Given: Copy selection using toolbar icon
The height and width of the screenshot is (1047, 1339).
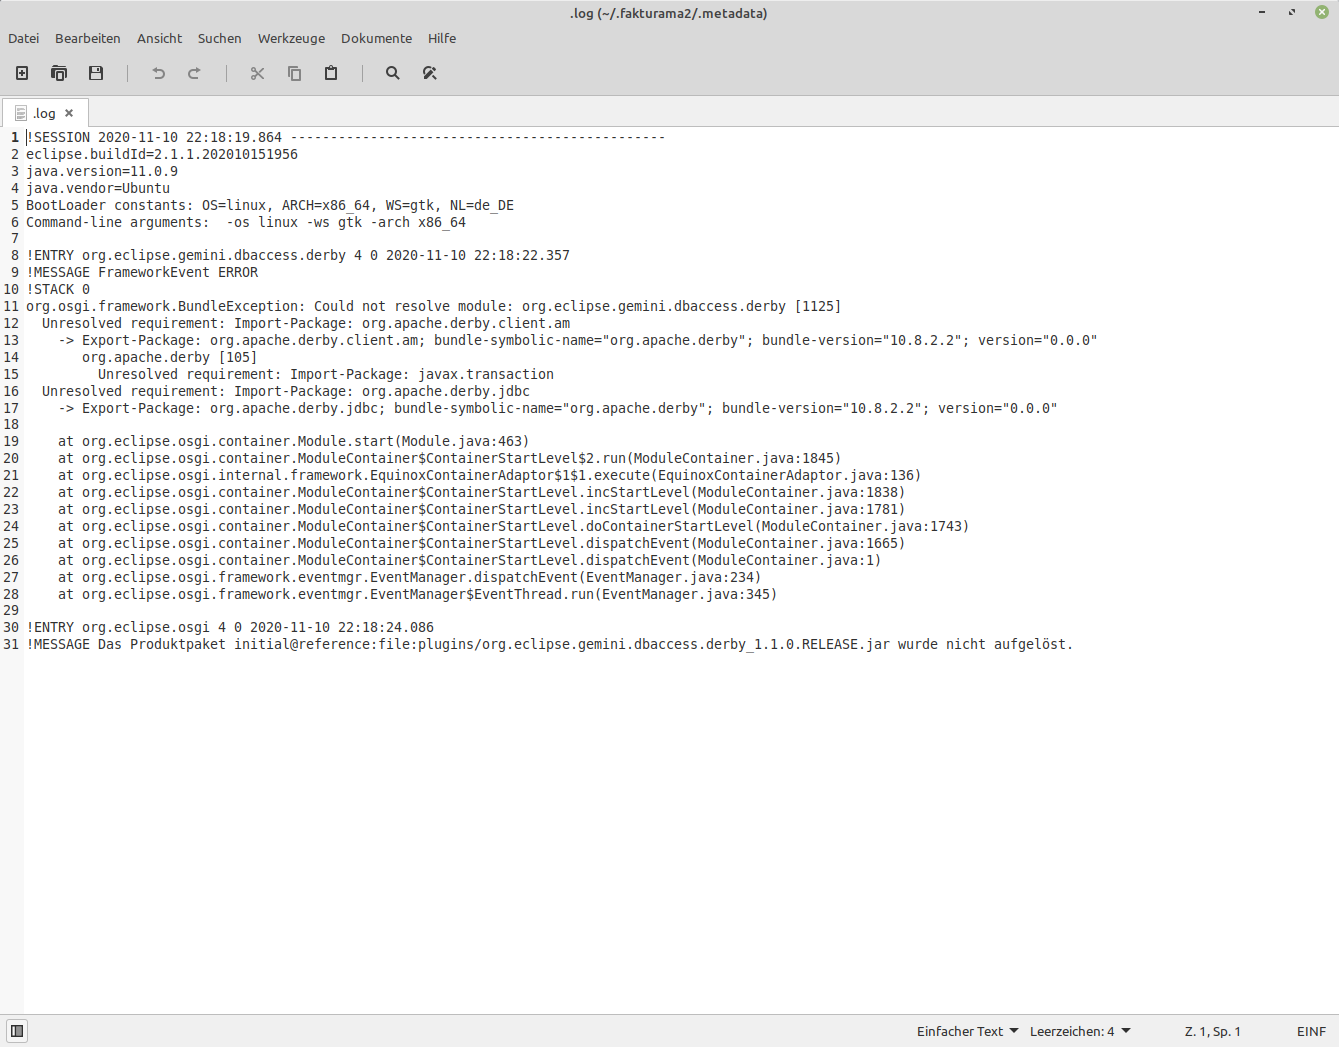Looking at the screenshot, I should (294, 73).
